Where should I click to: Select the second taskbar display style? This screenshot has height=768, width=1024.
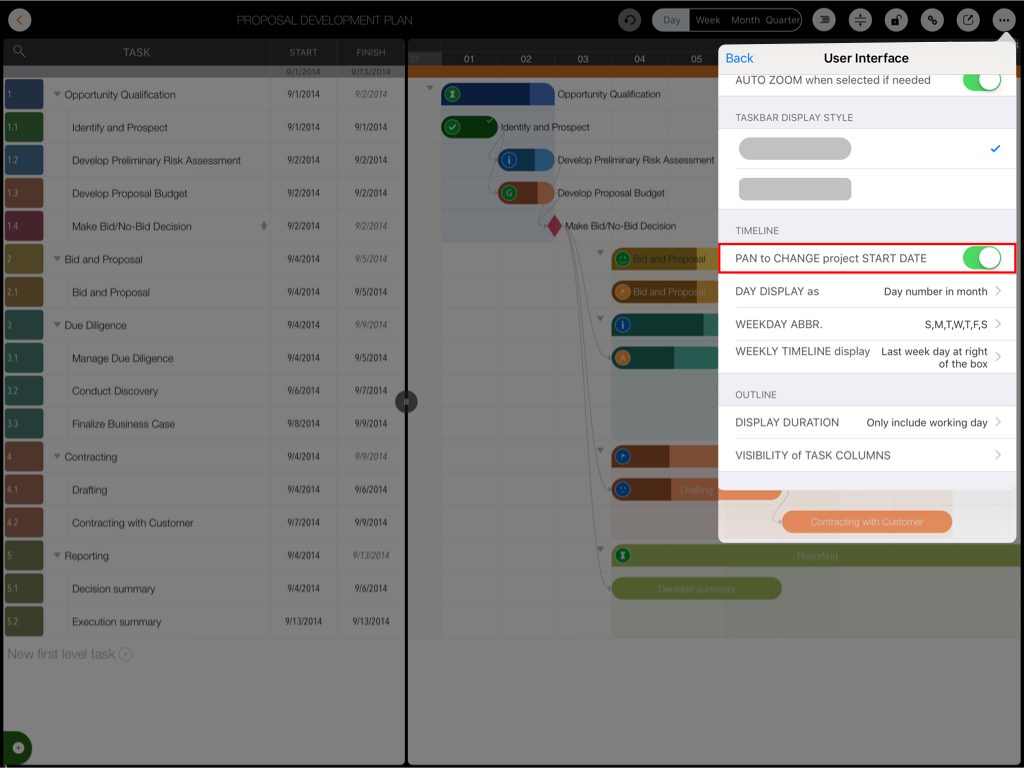(795, 189)
